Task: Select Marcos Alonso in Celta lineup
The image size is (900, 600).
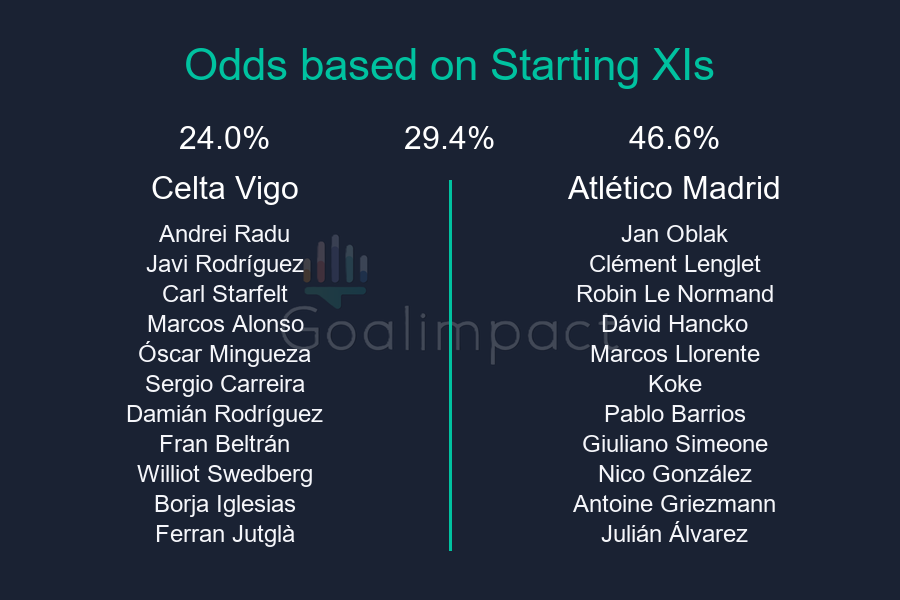Action: 225,324
